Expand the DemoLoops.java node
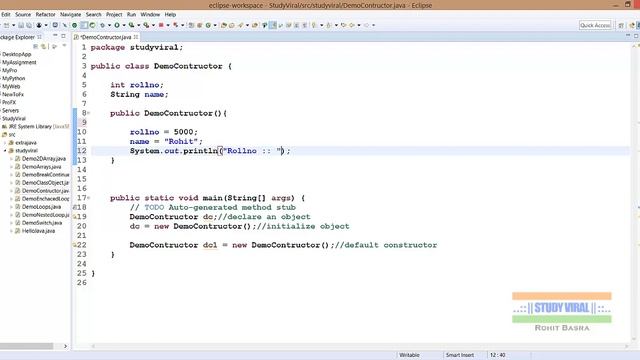The width and height of the screenshot is (640, 360). point(11,207)
